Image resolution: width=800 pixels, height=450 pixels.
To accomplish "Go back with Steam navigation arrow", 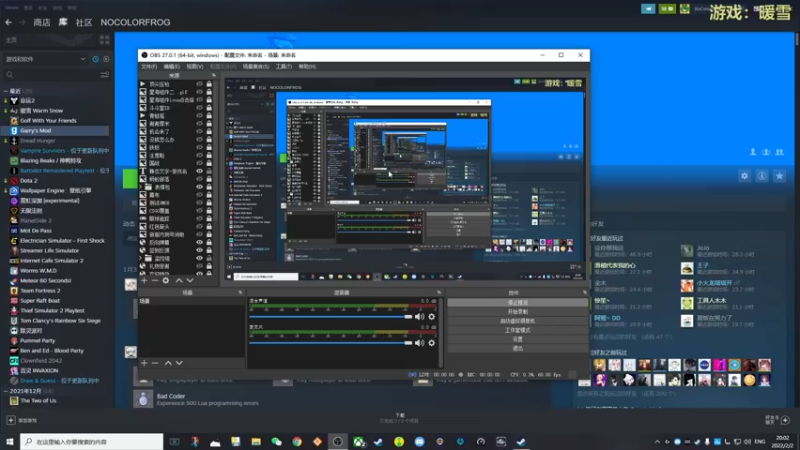I will 9,22.
